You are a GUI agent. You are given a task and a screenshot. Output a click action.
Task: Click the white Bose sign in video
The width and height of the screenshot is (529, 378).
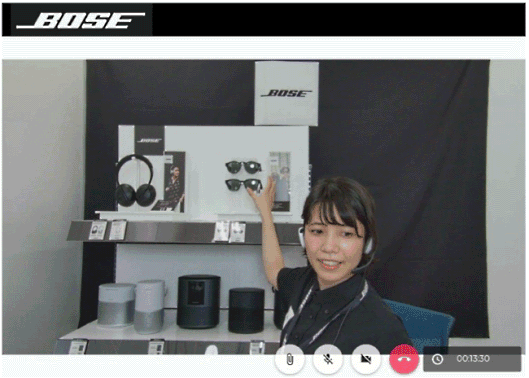(x=286, y=93)
